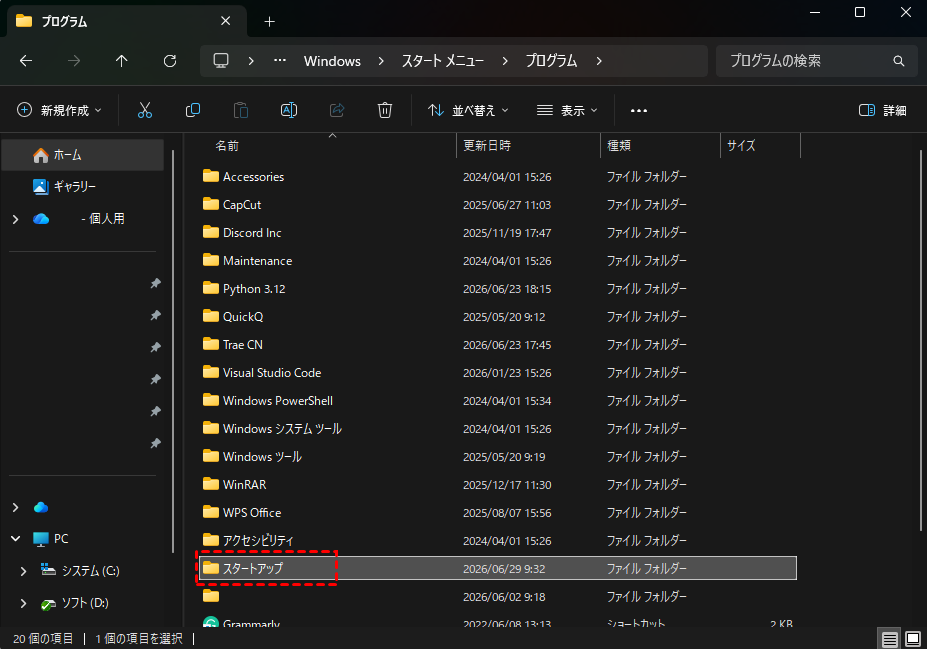Sort by the 名前 column header
Viewport: 927px width, 649px height.
pyautogui.click(x=227, y=146)
